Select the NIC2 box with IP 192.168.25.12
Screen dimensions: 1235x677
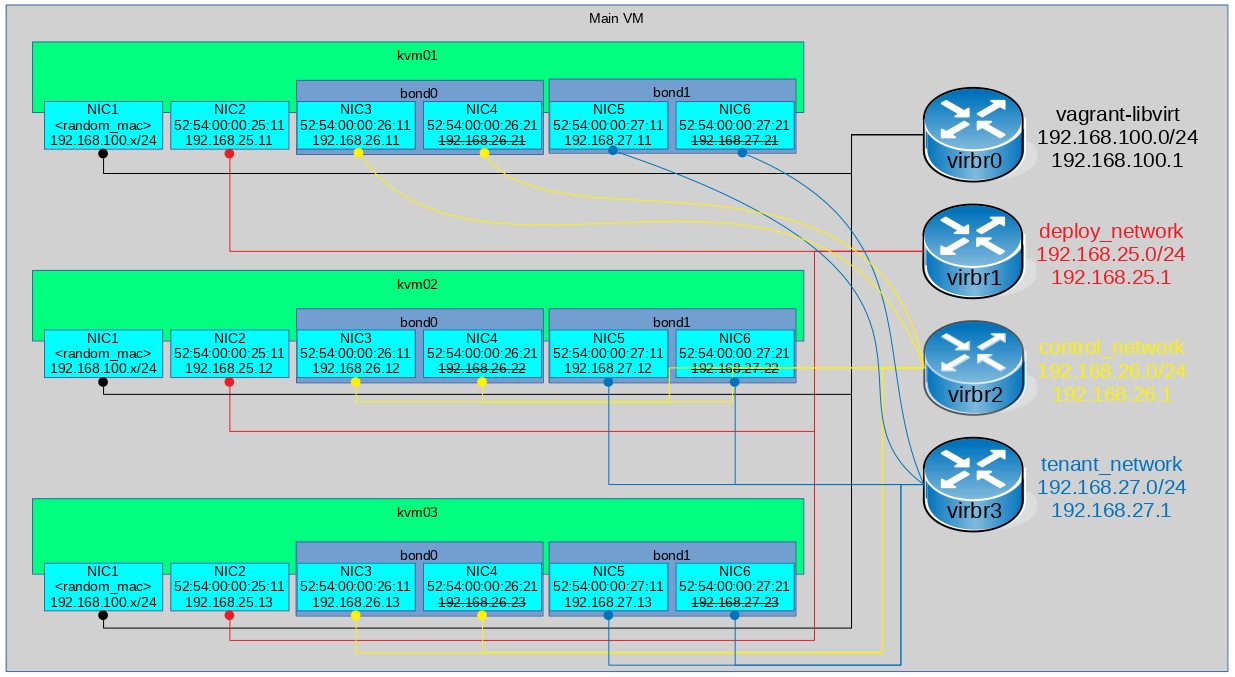coord(230,354)
